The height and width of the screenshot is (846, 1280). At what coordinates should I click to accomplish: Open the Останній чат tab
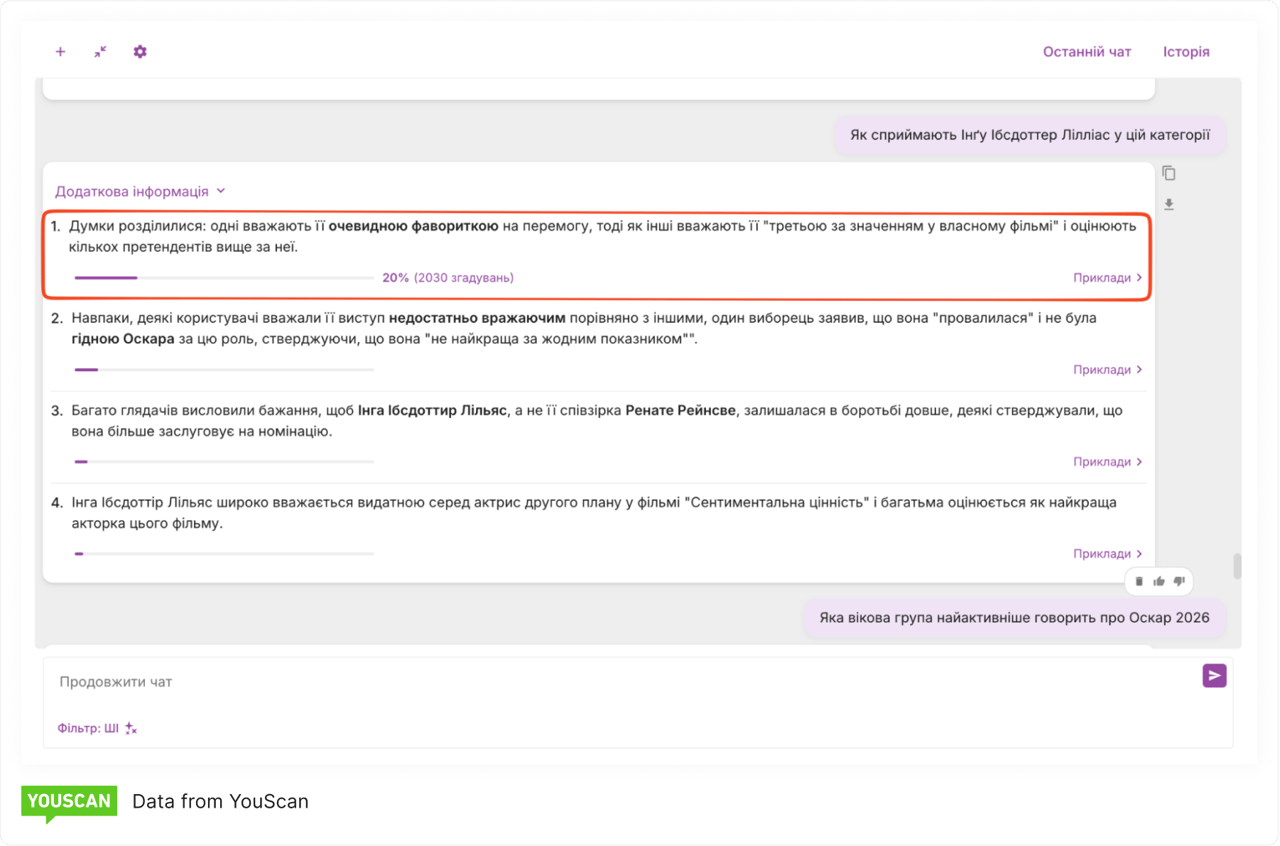(1087, 52)
